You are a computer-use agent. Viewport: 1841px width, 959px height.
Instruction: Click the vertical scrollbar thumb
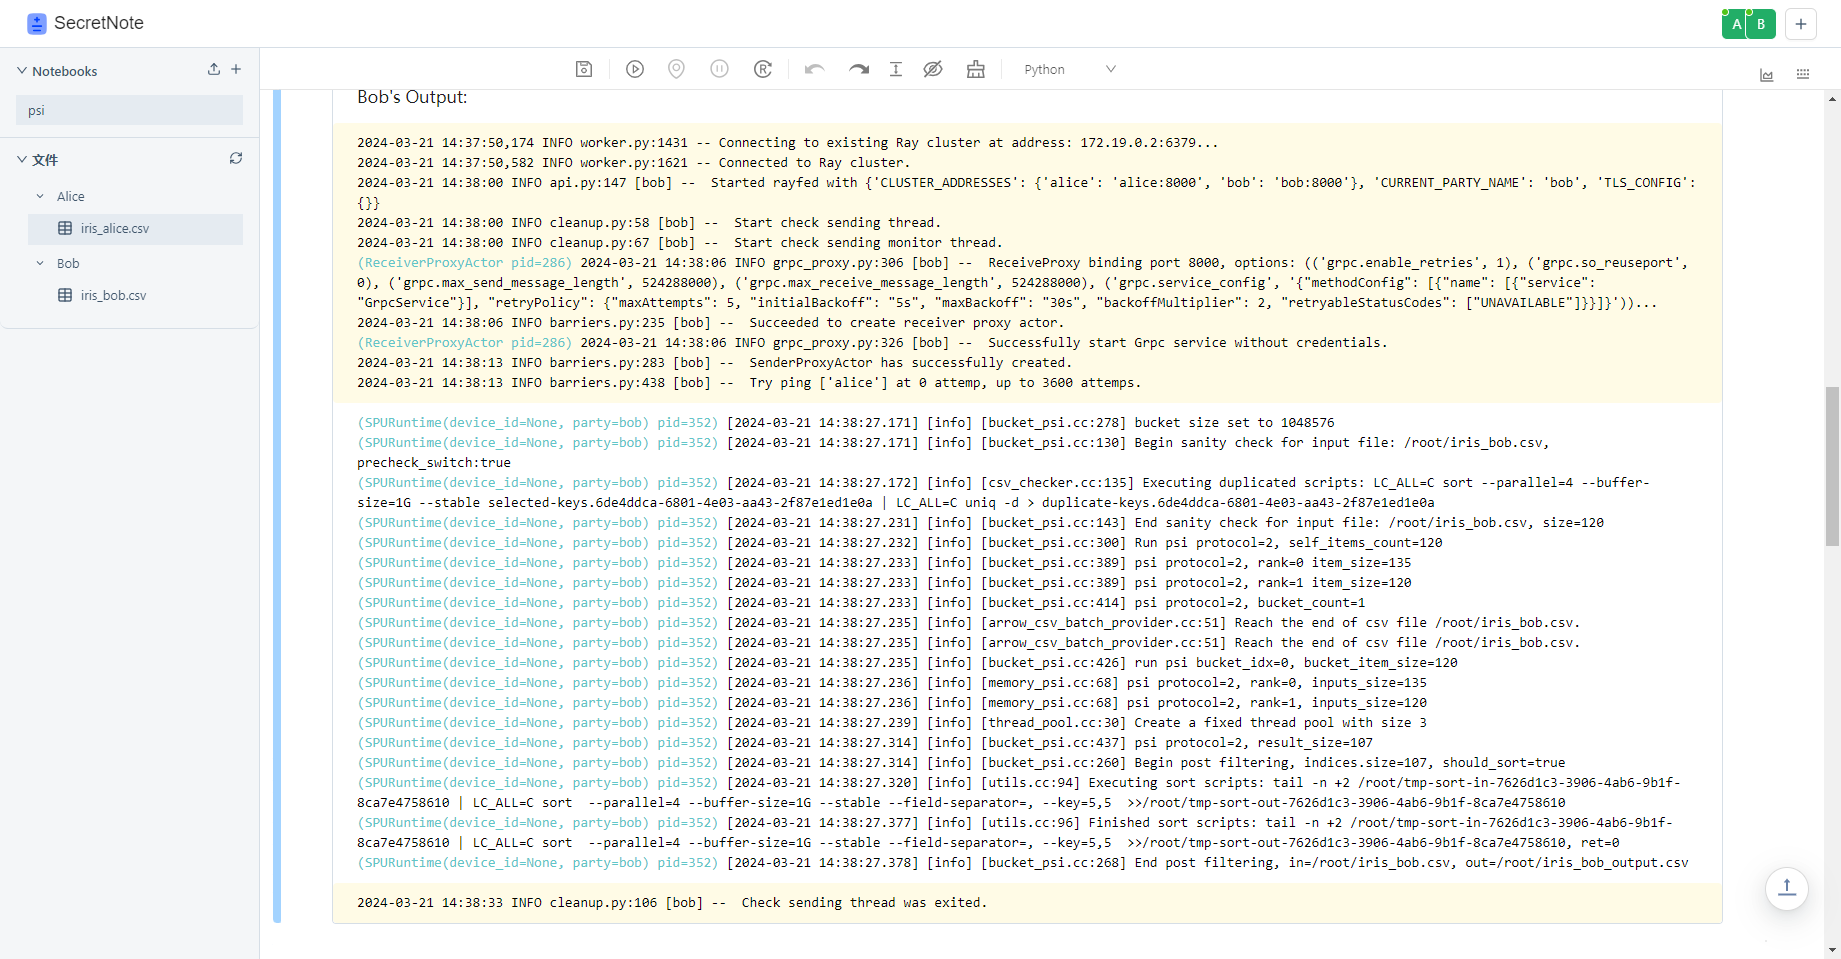[x=1832, y=465]
